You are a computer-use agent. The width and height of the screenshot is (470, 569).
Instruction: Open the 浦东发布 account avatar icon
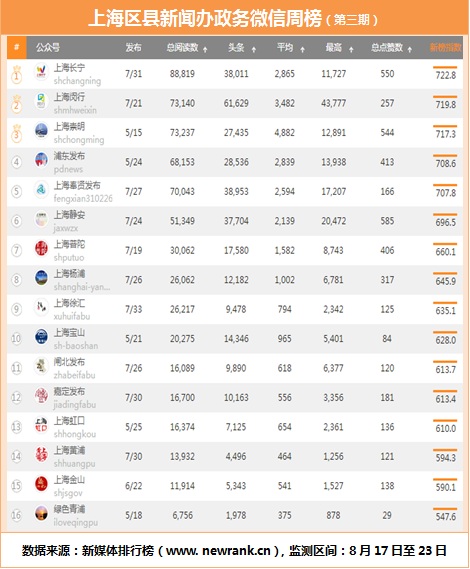click(x=41, y=160)
